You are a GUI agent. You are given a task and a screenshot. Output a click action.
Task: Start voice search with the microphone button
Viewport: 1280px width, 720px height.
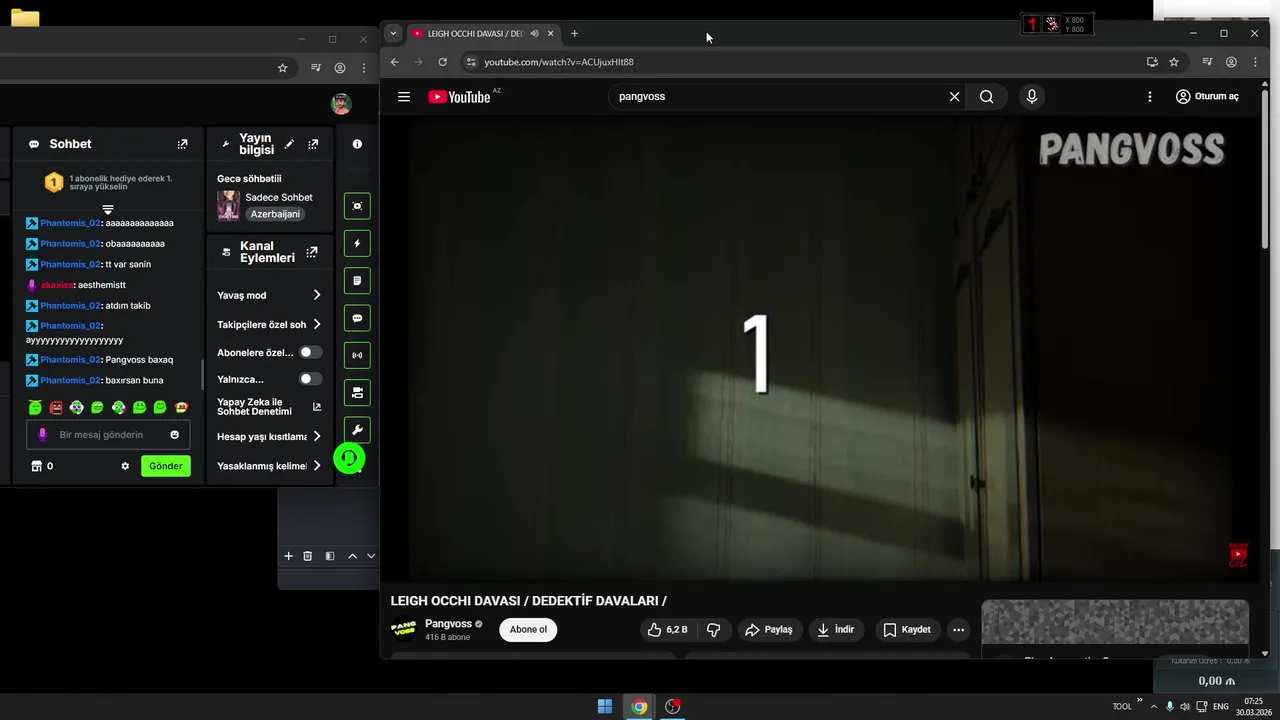1031,97
